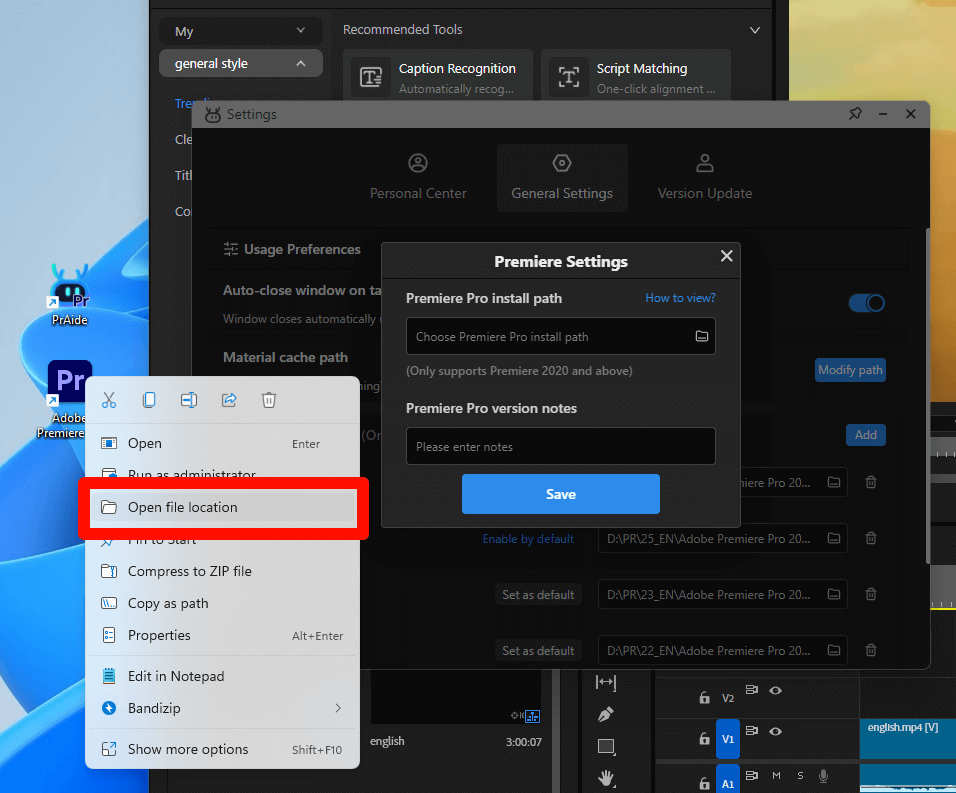Viewport: 956px width, 793px height.
Task: Browse for the Premiere Pro install path folder
Action: click(701, 336)
